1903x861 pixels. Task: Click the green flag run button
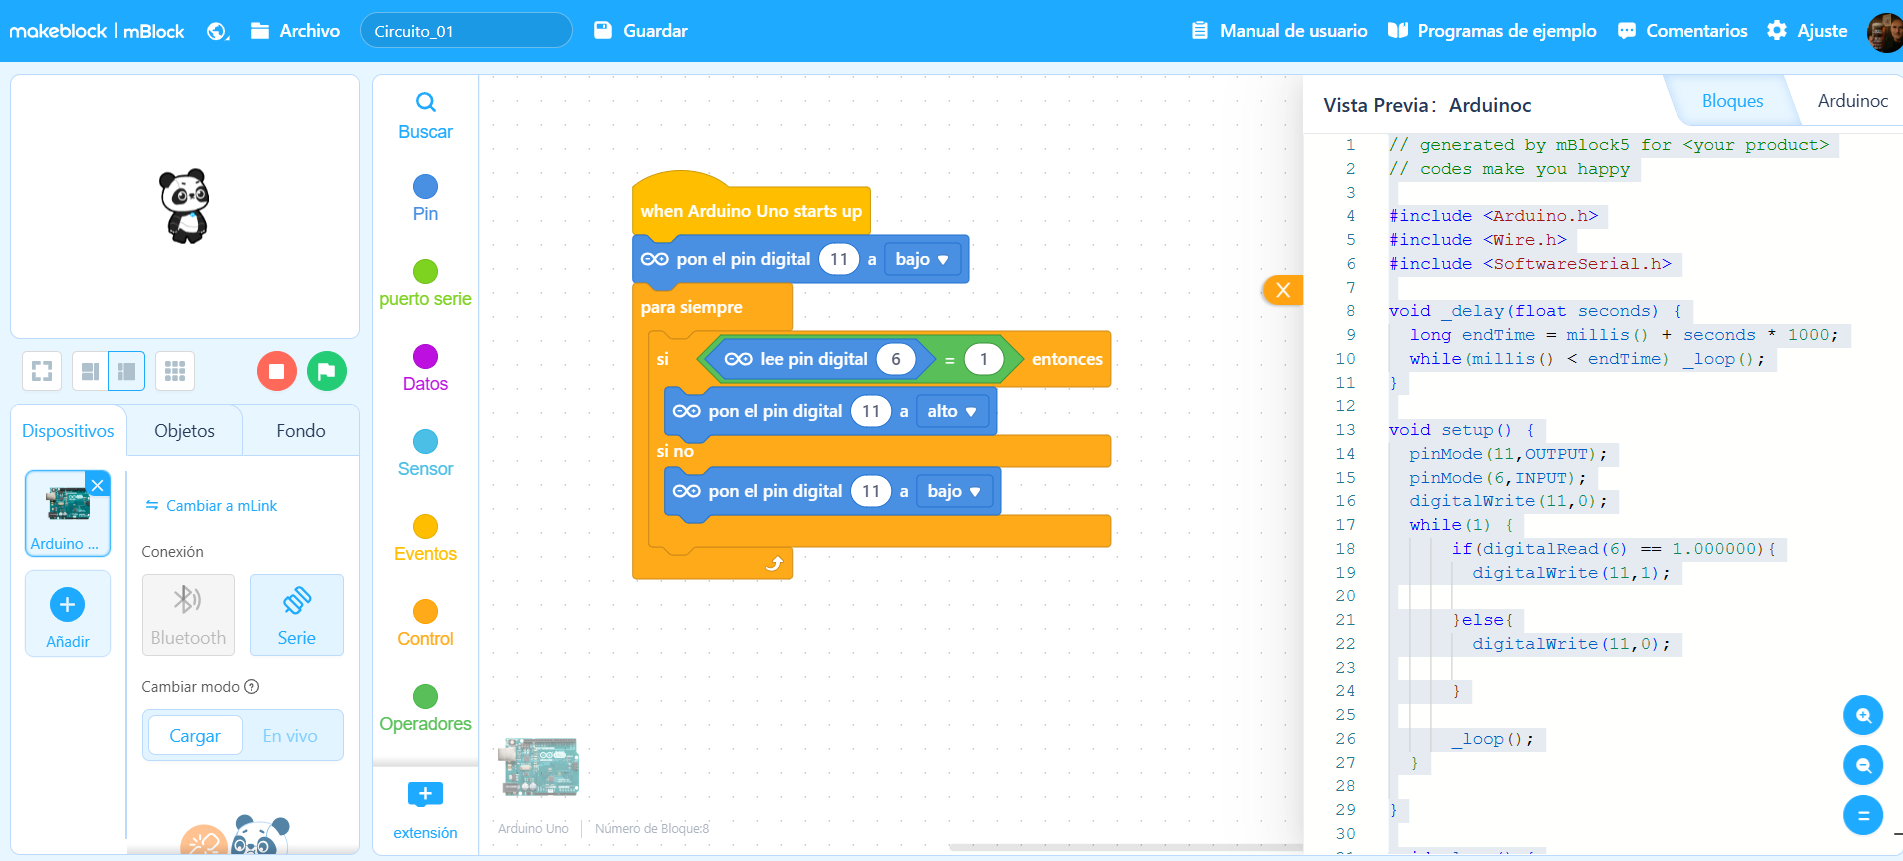(326, 371)
